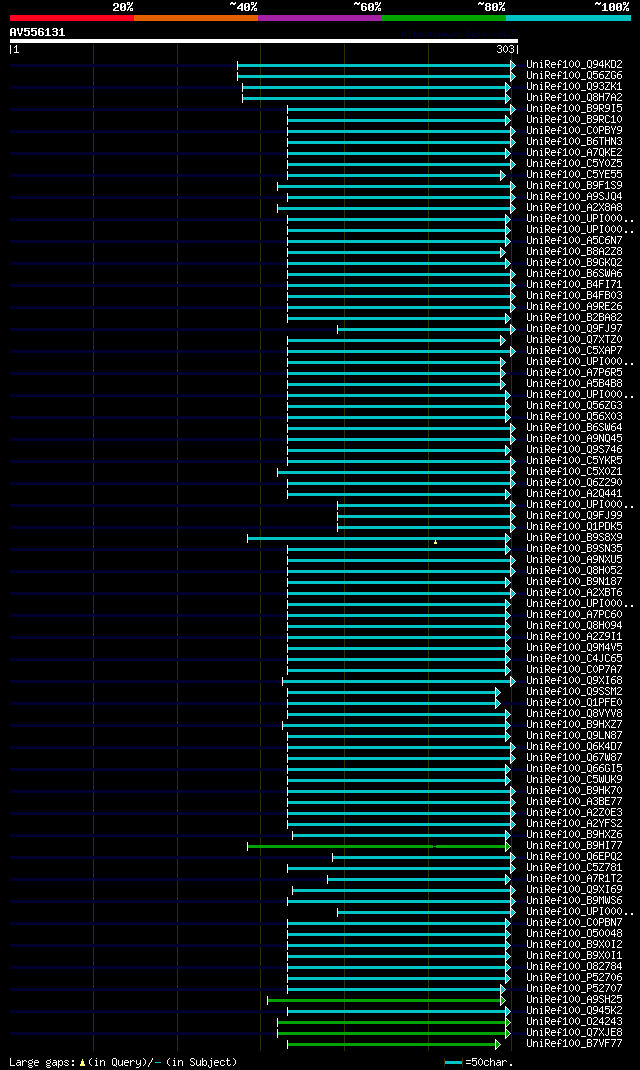Image resolution: width=640 pixels, height=1070 pixels.
Task: Select the UniRef100_Q9SSM2 label
Action: point(574,692)
